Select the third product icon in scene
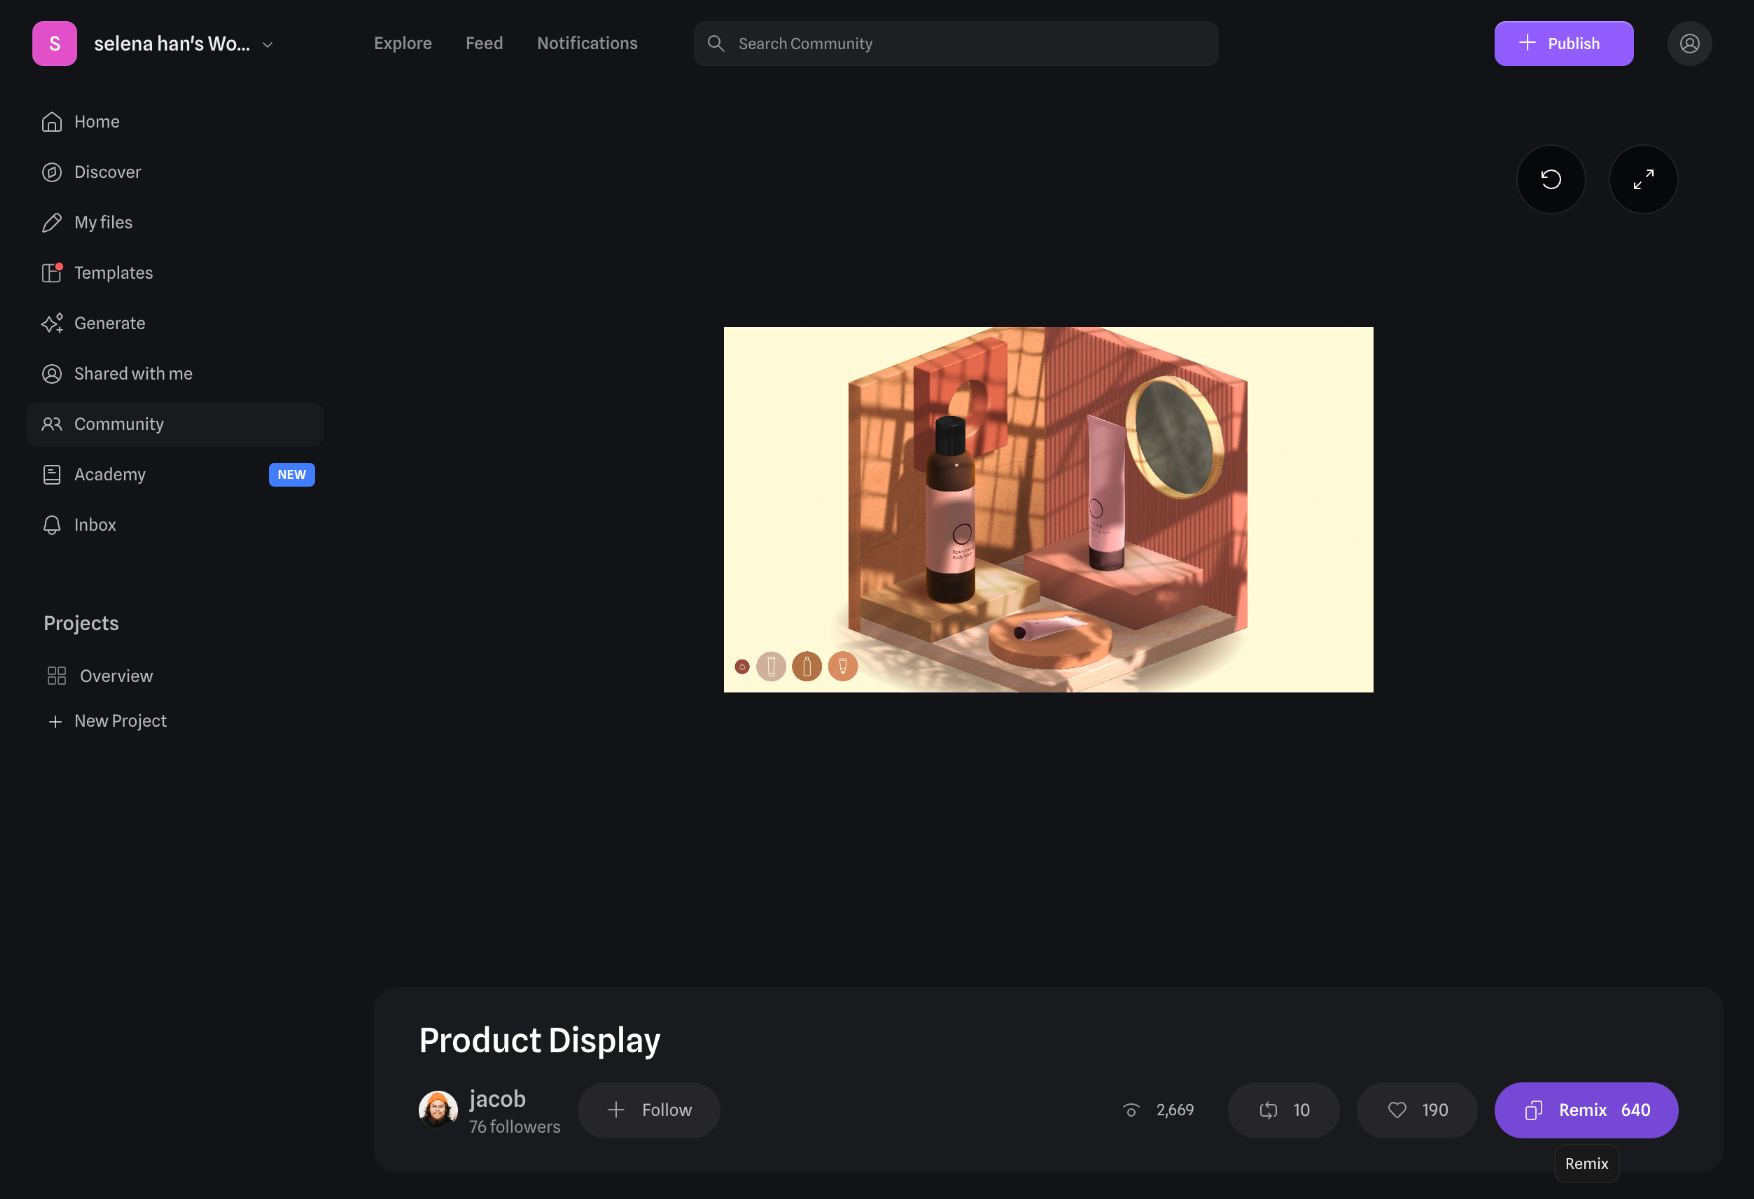Image resolution: width=1754 pixels, height=1199 pixels. click(x=843, y=666)
